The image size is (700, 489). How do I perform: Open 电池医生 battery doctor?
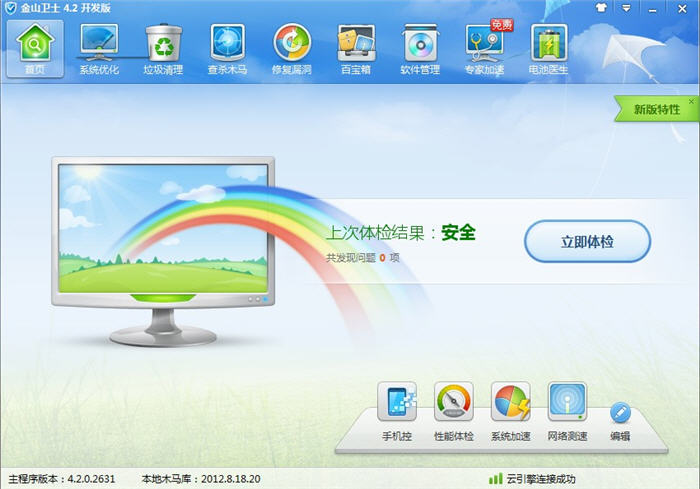[x=549, y=49]
